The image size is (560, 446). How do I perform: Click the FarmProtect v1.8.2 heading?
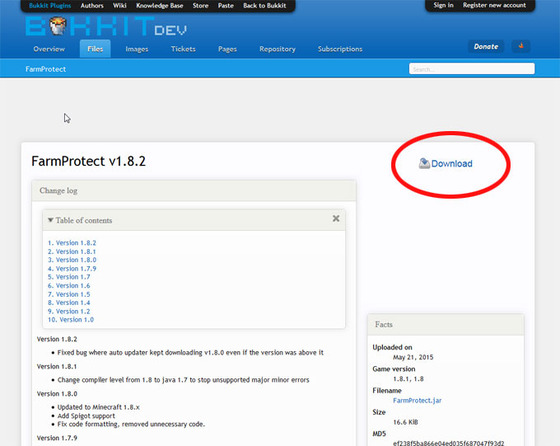89,161
